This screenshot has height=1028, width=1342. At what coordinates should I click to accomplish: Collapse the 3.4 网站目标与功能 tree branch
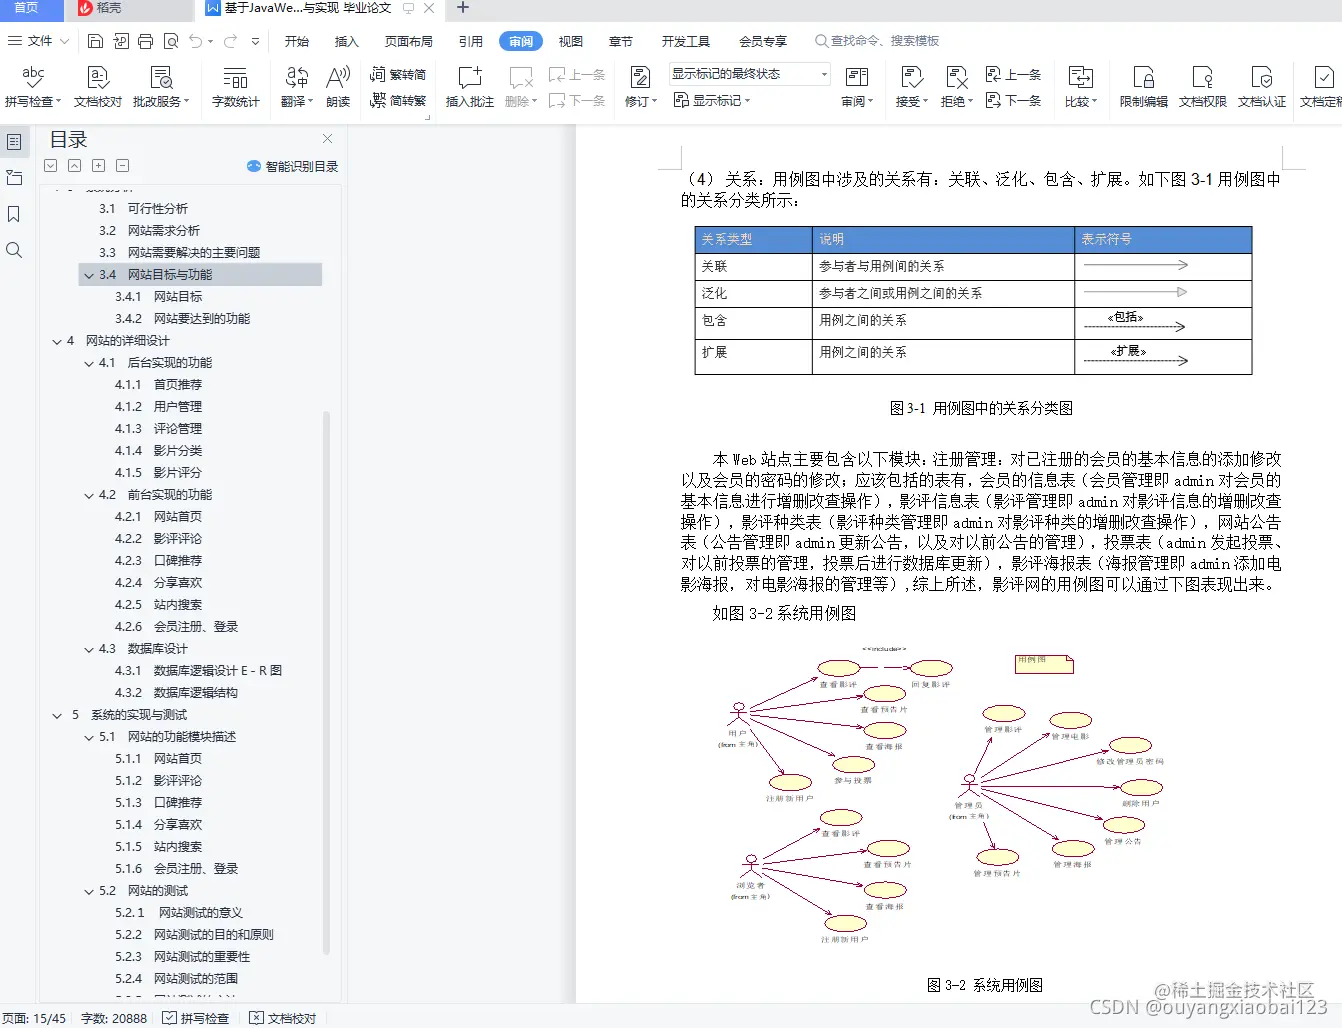[89, 274]
